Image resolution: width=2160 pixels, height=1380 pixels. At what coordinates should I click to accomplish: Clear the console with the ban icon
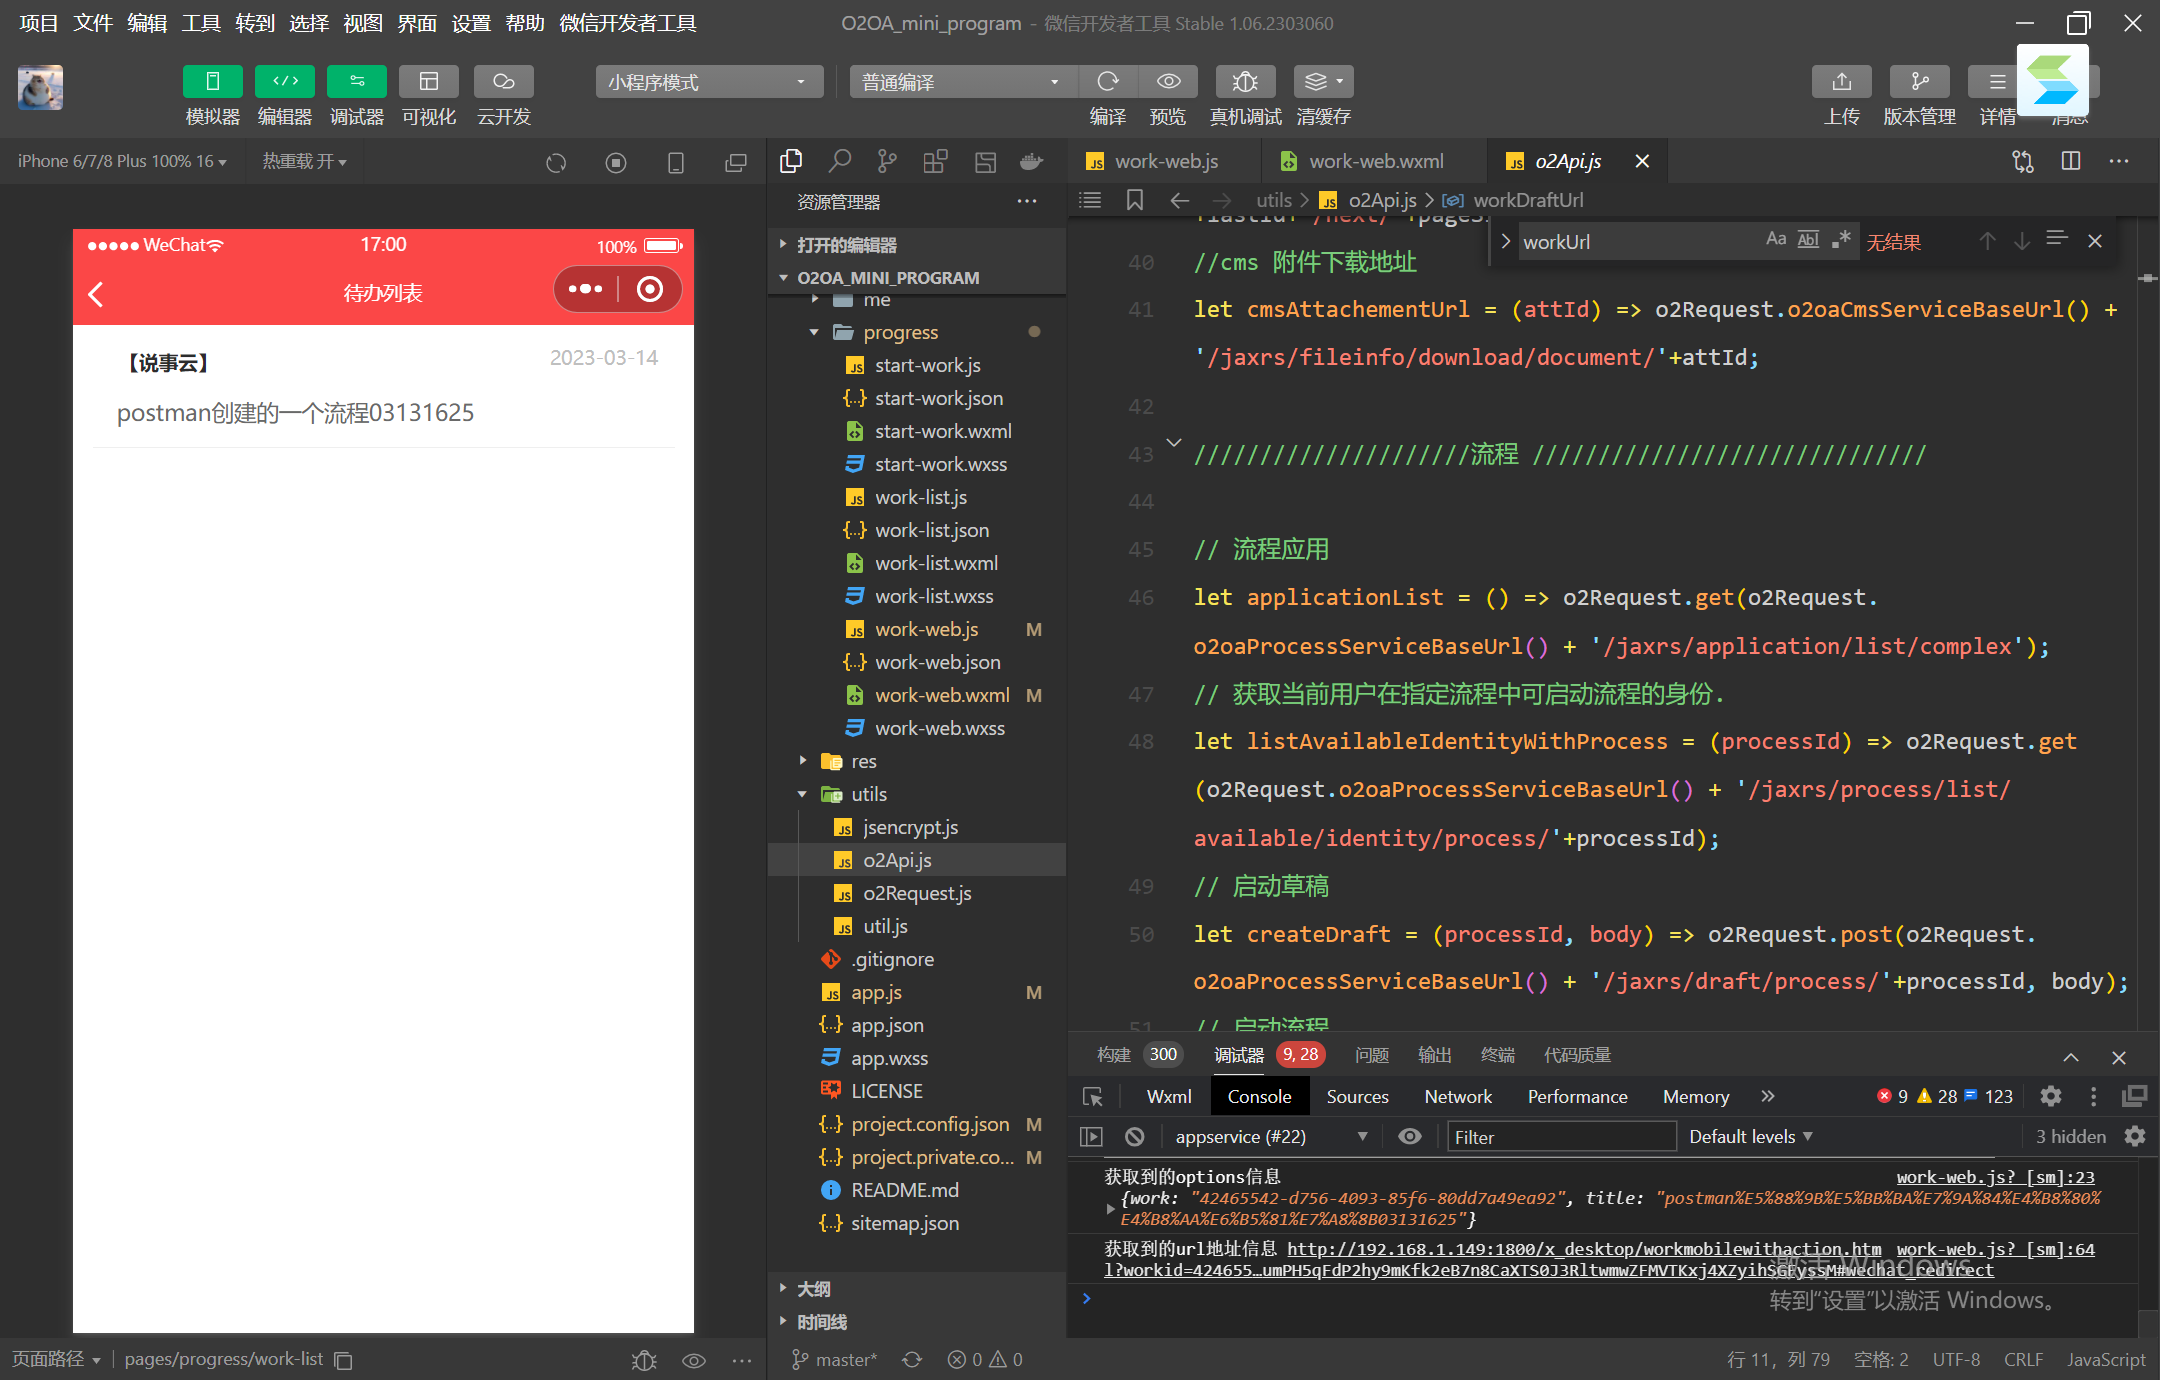point(1134,1137)
